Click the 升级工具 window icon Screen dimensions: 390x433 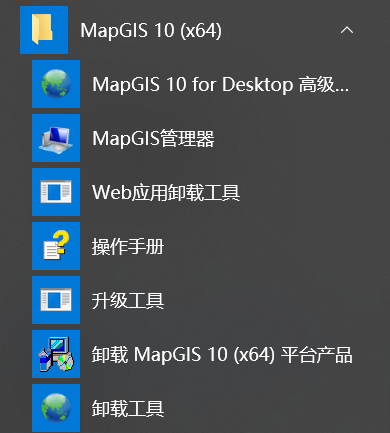tap(56, 300)
